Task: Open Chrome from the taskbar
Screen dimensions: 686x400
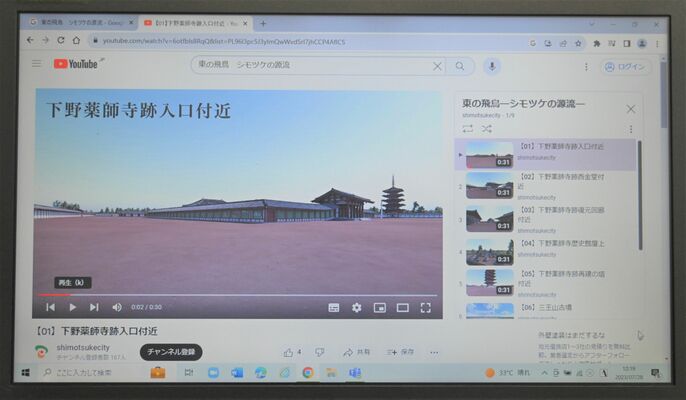Action: [x=308, y=372]
